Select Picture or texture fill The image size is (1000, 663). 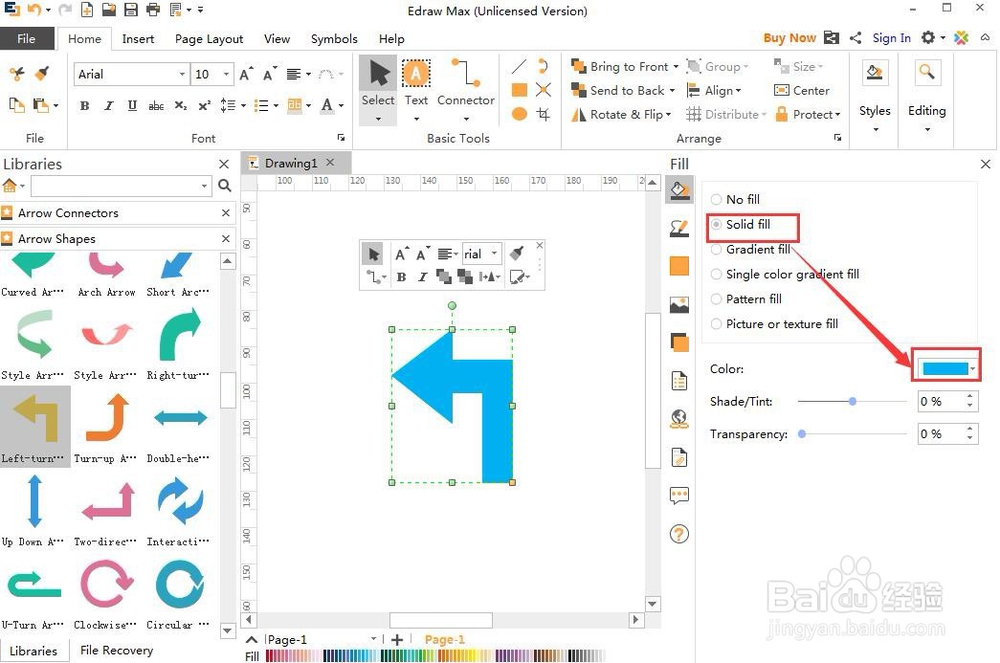click(774, 324)
